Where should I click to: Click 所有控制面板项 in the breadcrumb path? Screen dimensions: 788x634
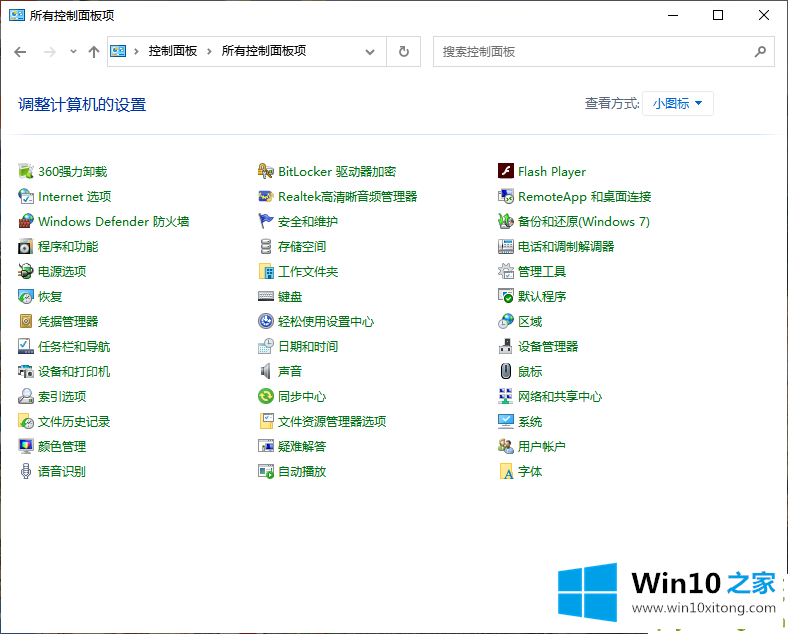click(264, 51)
